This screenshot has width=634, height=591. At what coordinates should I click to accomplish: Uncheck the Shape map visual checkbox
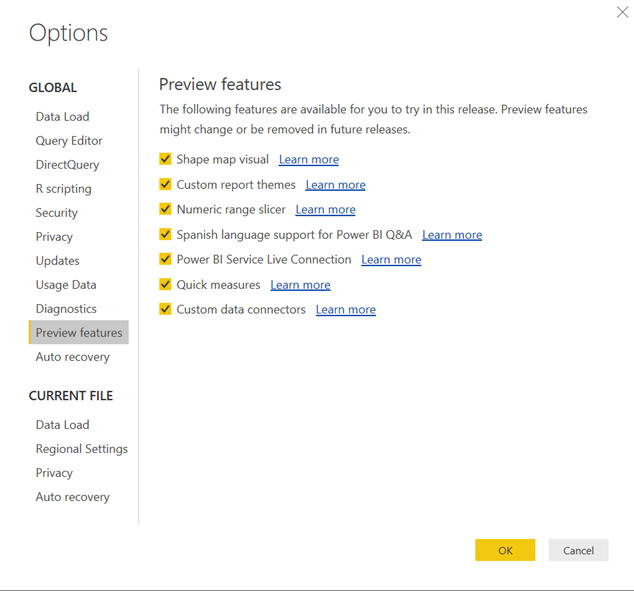(165, 159)
